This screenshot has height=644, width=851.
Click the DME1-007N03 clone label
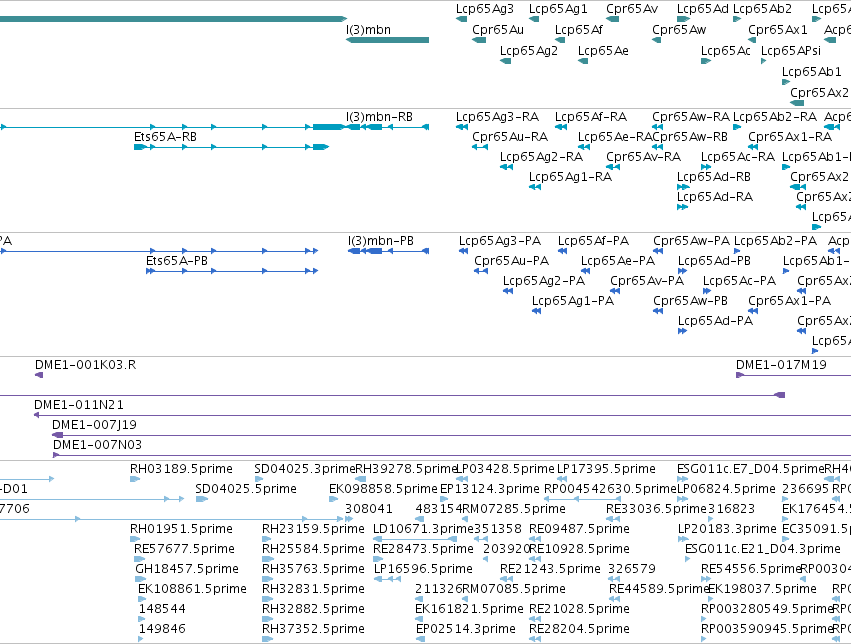tap(97, 445)
